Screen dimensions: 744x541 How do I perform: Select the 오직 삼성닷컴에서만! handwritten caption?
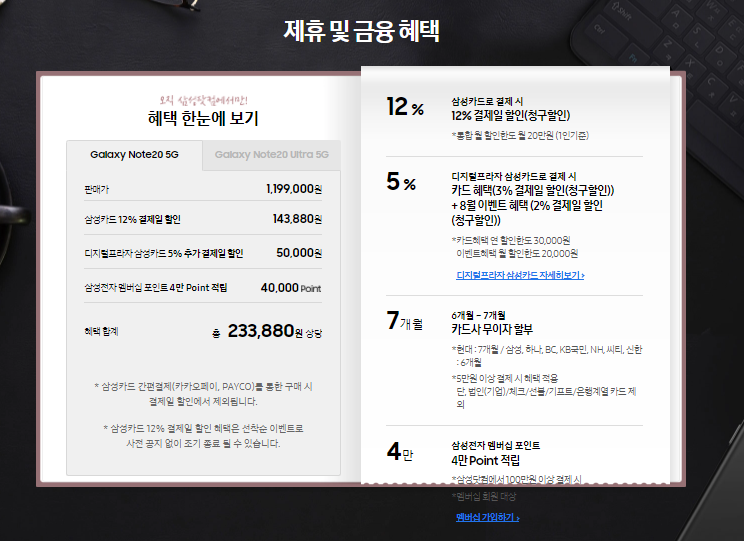coord(204,100)
